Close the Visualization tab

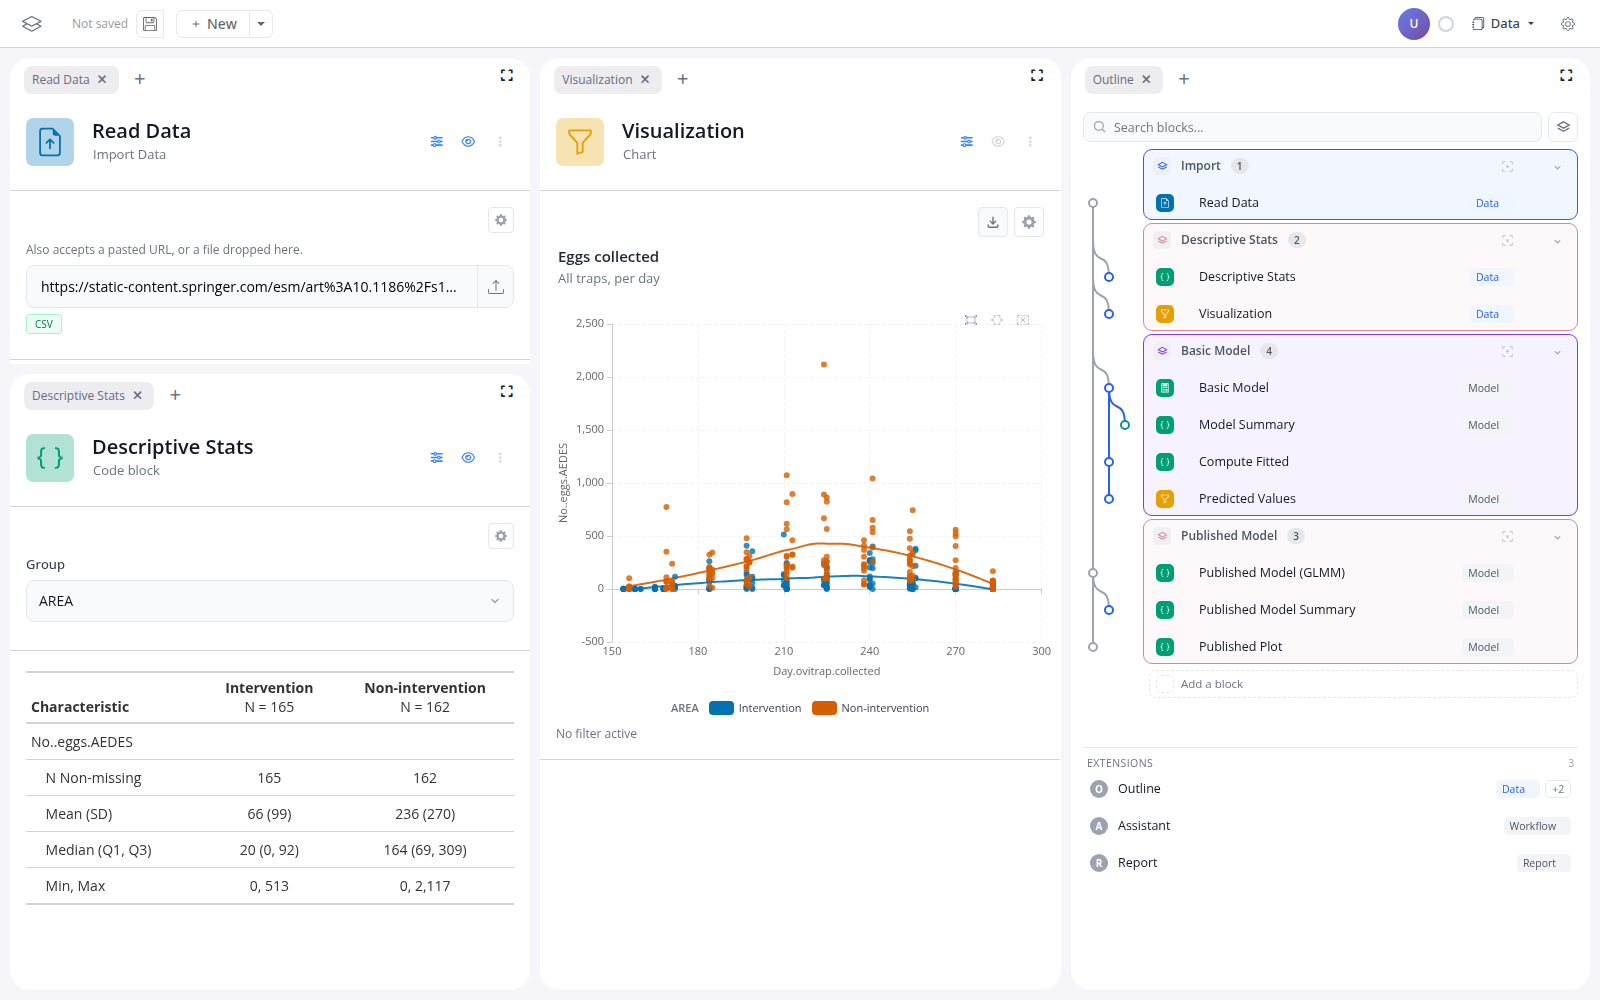click(x=645, y=80)
